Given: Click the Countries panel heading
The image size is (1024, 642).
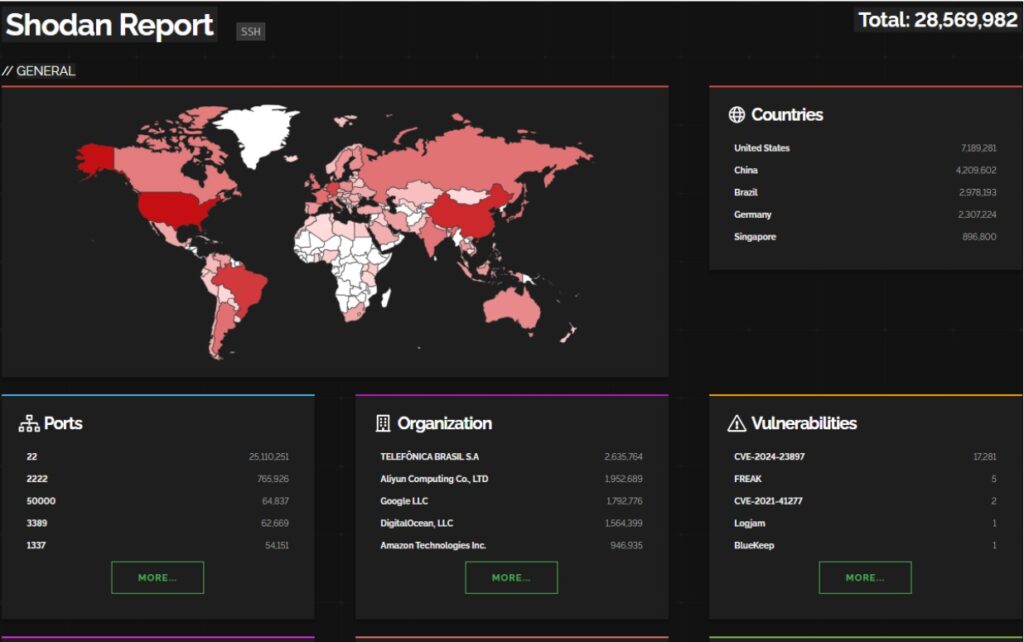Looking at the screenshot, I should [x=787, y=115].
